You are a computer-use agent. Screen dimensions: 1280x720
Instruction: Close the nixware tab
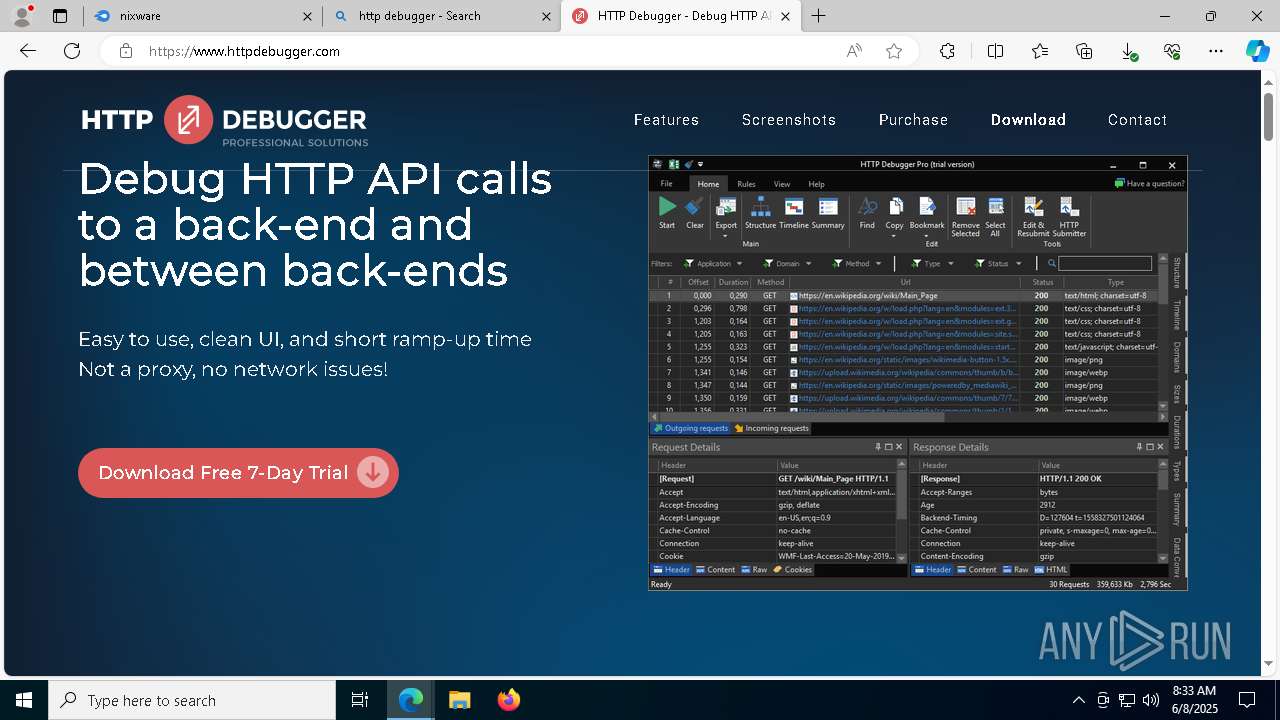coord(307,16)
